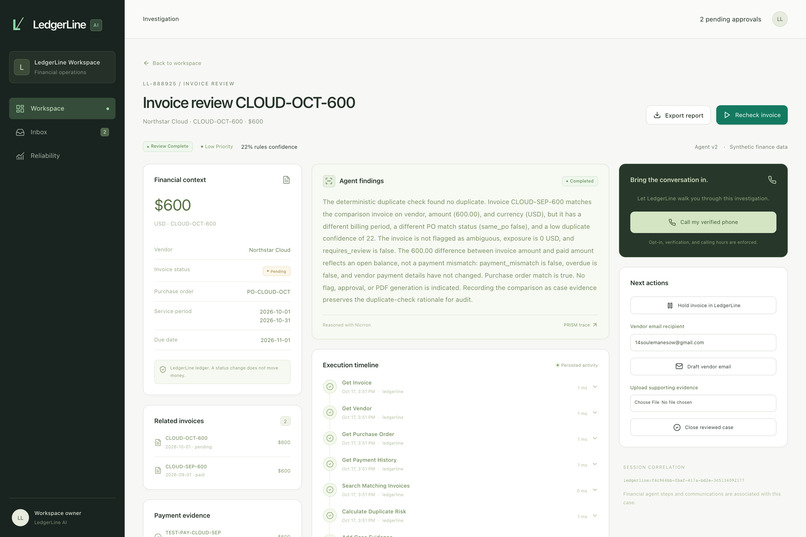This screenshot has width=806, height=537.
Task: Open the Reliability sidebar item
Action: 62,156
